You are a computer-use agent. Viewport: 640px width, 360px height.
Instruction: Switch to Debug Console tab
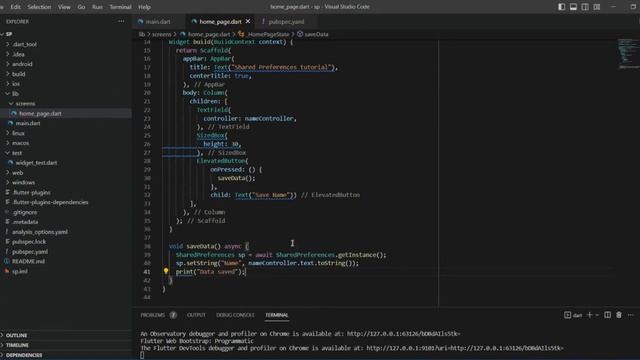(x=235, y=315)
